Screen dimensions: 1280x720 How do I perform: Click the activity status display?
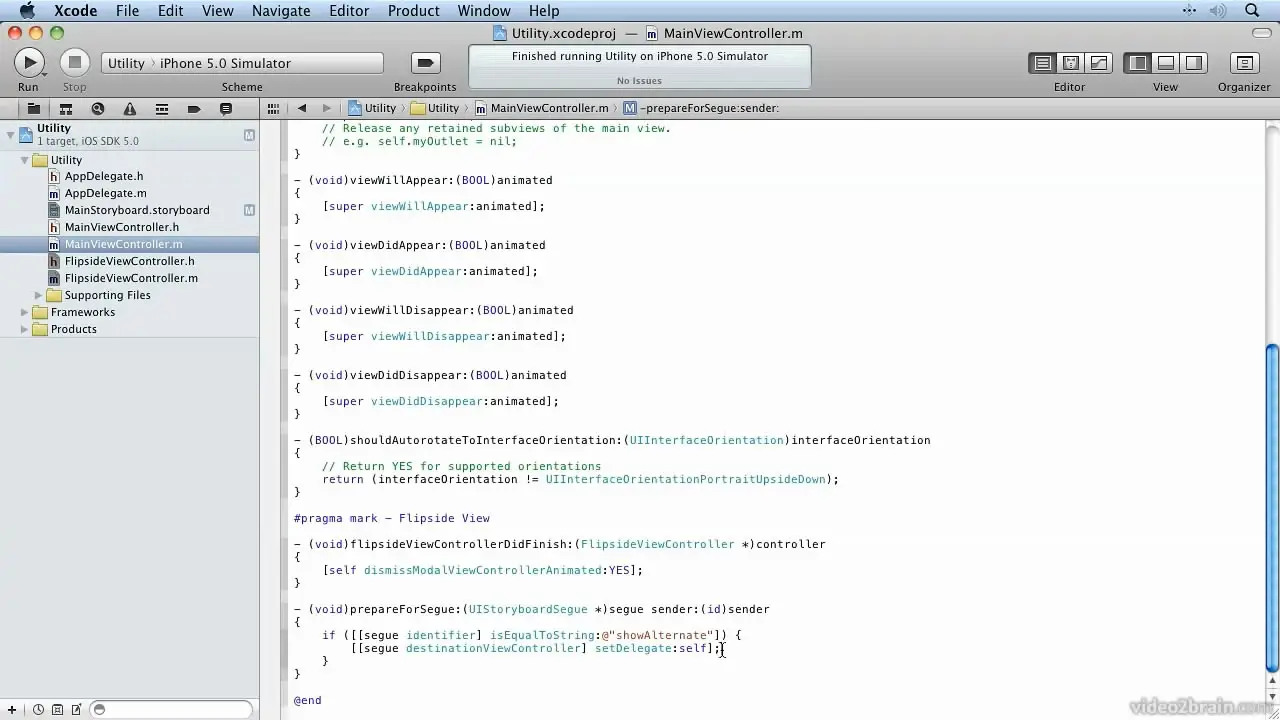[640, 67]
